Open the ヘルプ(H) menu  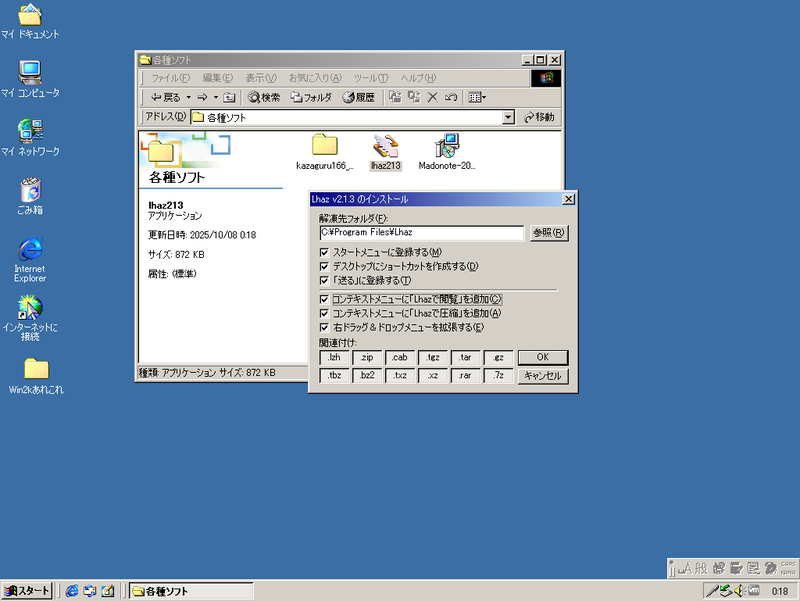click(418, 78)
